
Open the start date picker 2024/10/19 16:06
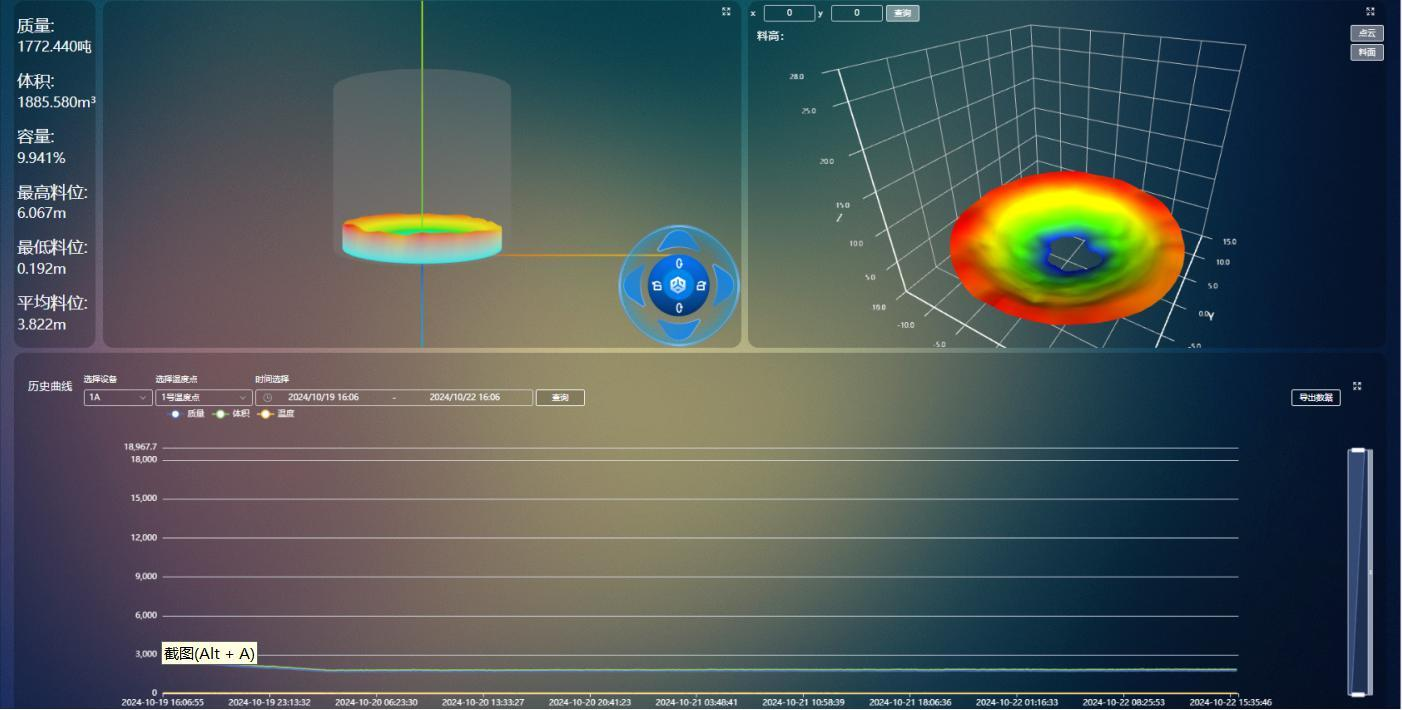pyautogui.click(x=323, y=398)
